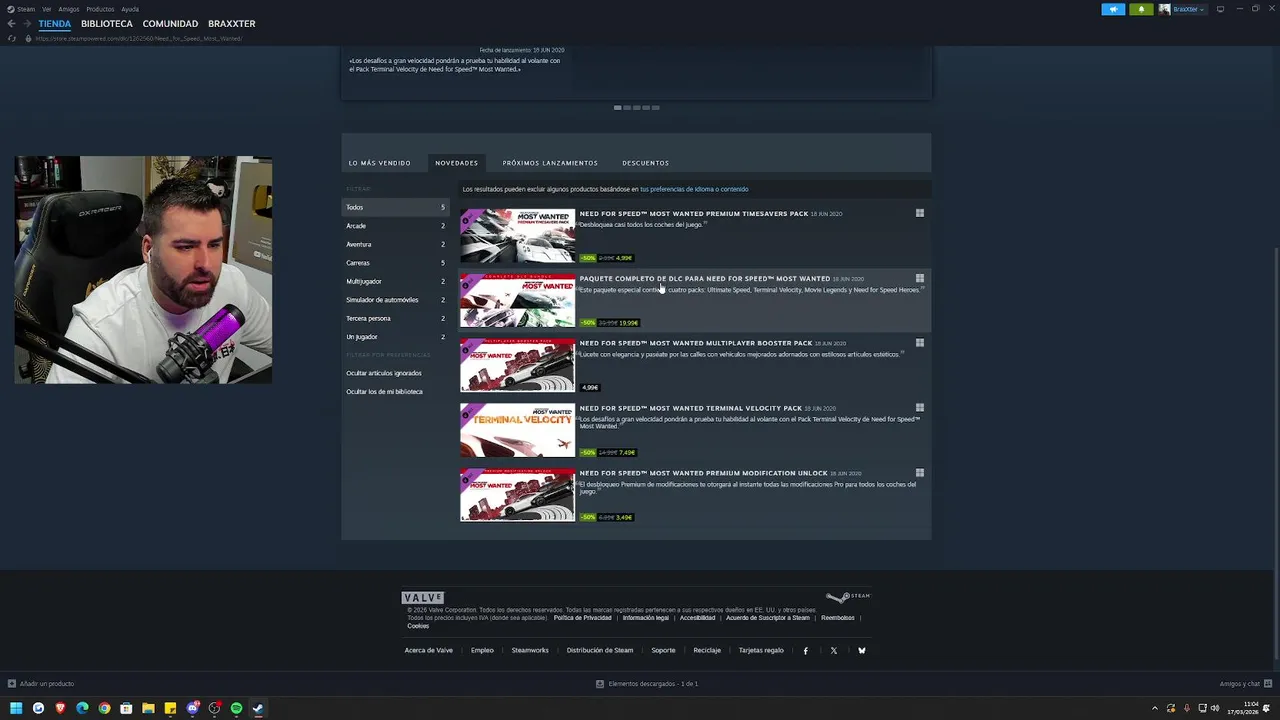Image resolution: width=1280 pixels, height=720 pixels.
Task: Open Brave browser from taskbar
Action: [60, 708]
